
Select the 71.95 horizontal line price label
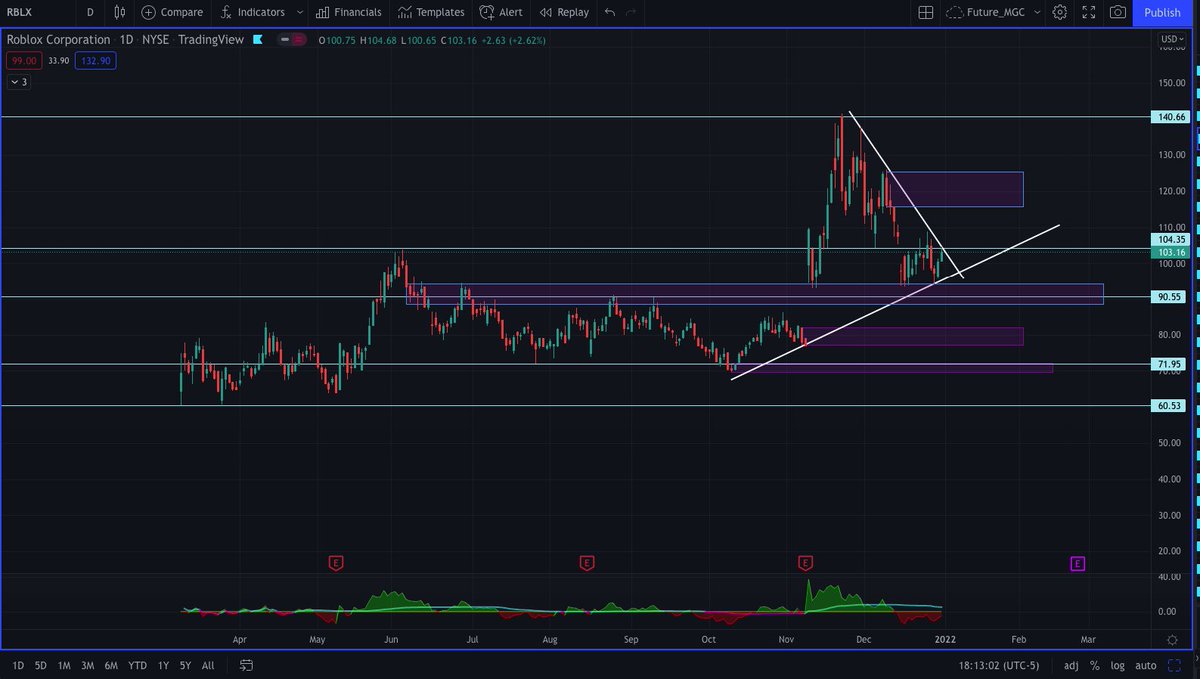1171,364
